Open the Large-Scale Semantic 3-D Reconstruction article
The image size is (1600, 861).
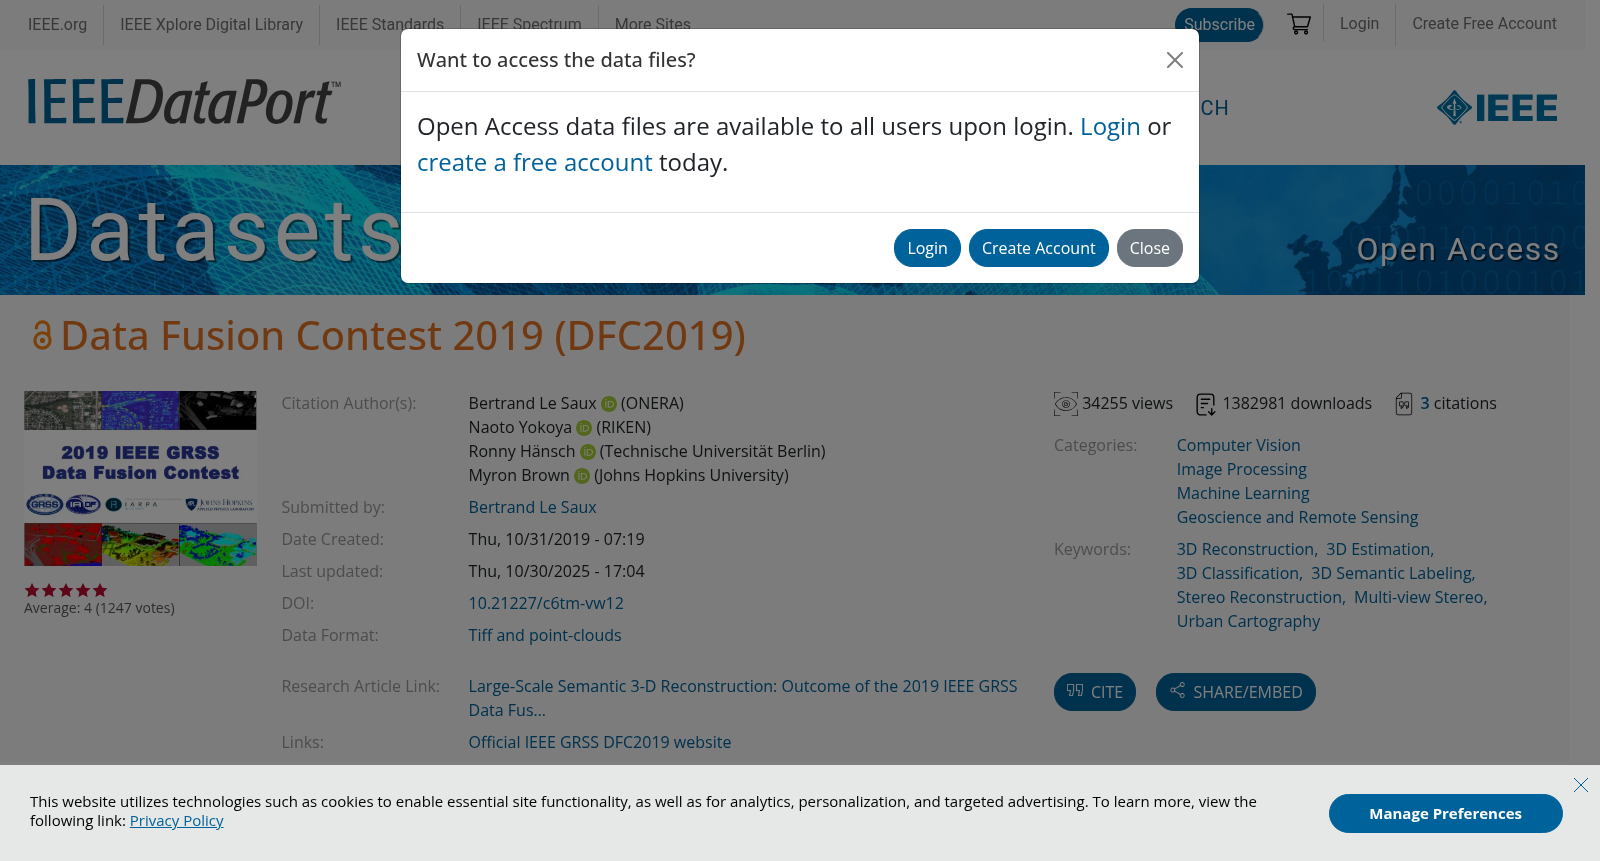coord(743,699)
